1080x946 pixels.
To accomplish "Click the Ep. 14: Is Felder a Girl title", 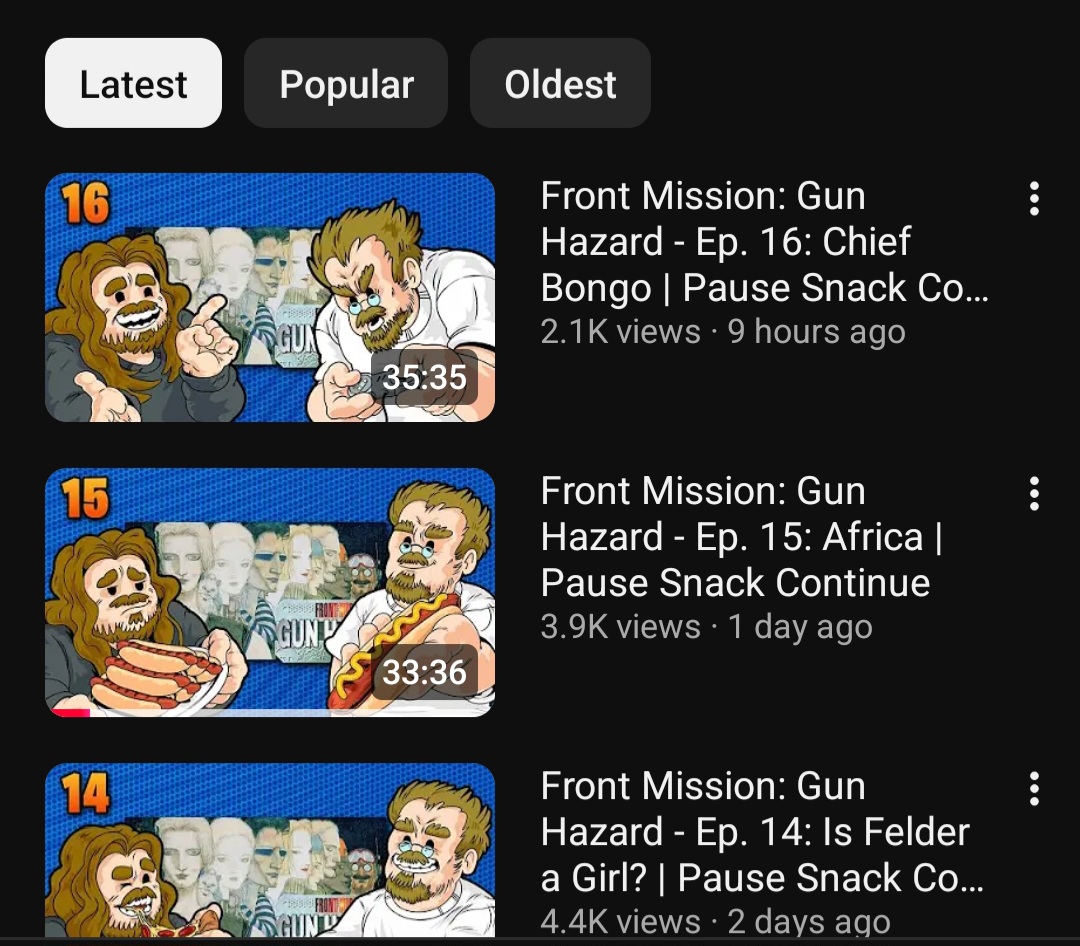I will pos(762,832).
